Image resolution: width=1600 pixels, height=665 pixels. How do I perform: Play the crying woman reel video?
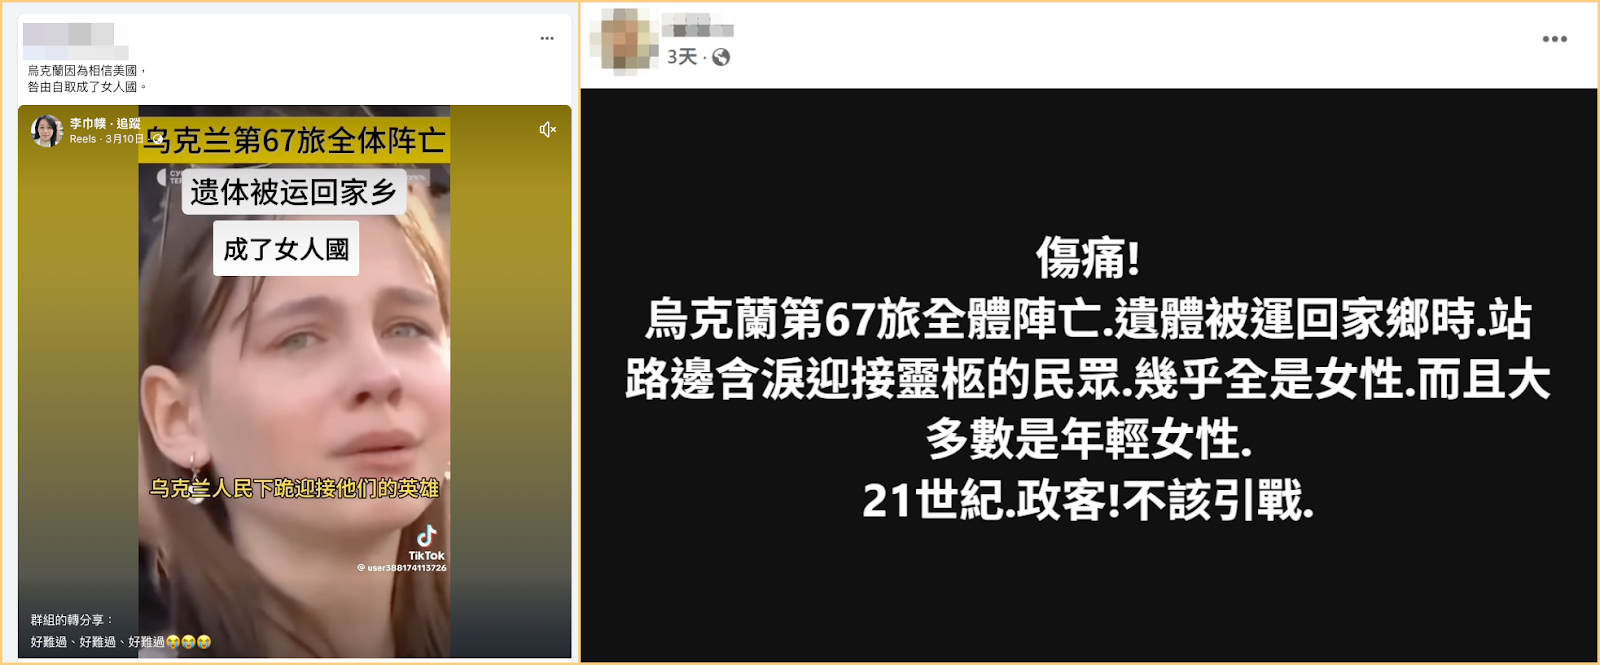click(294, 381)
